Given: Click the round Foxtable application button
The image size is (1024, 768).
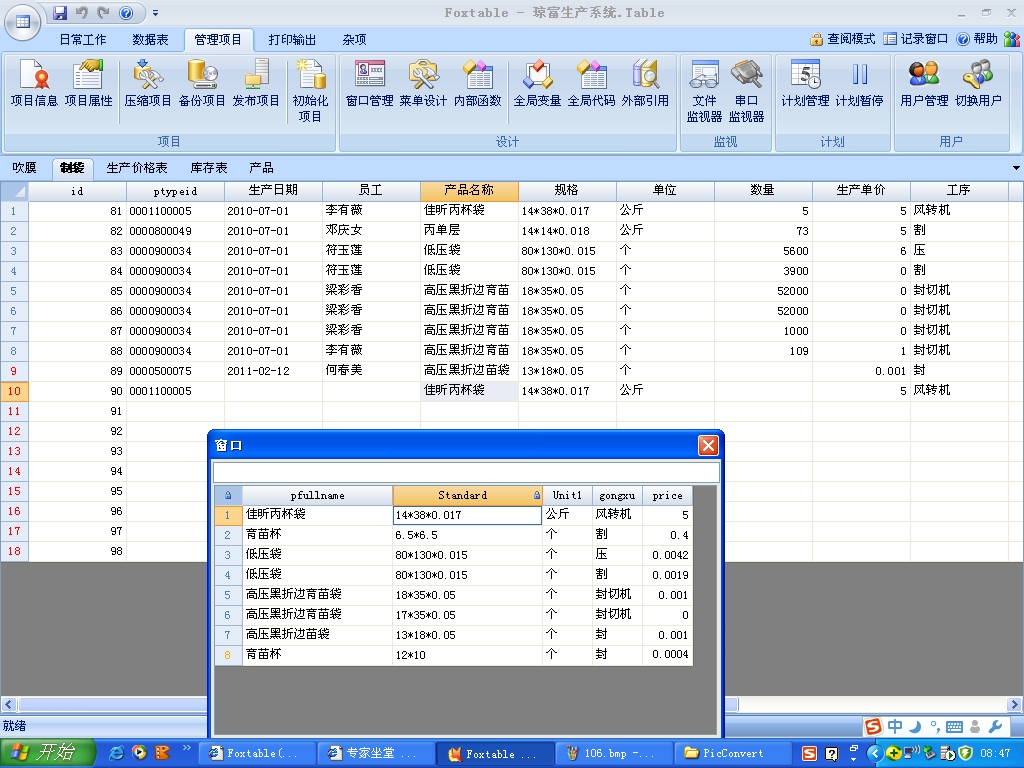Looking at the screenshot, I should tap(23, 22).
